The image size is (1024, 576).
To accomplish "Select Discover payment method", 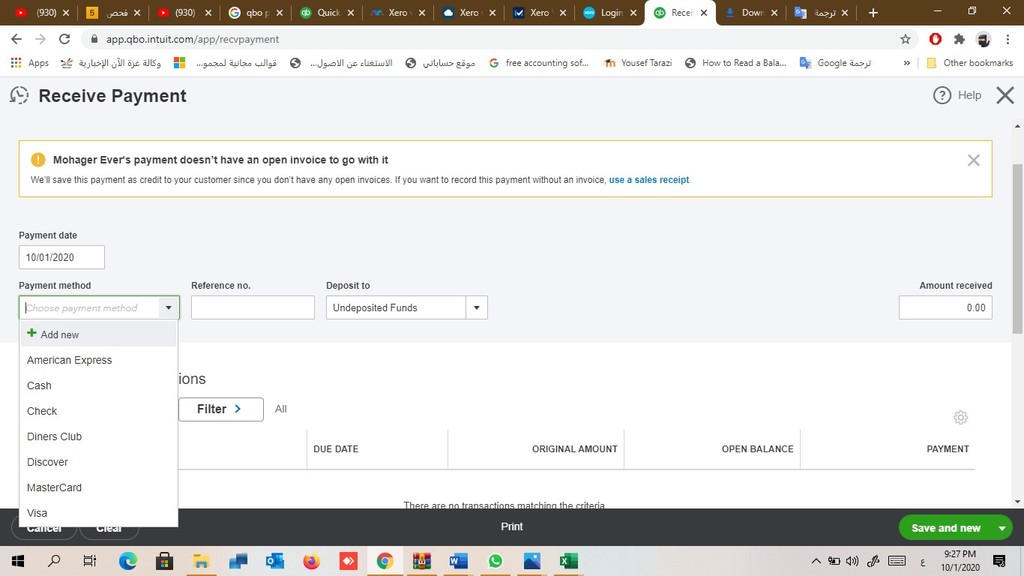I will click(99, 462).
